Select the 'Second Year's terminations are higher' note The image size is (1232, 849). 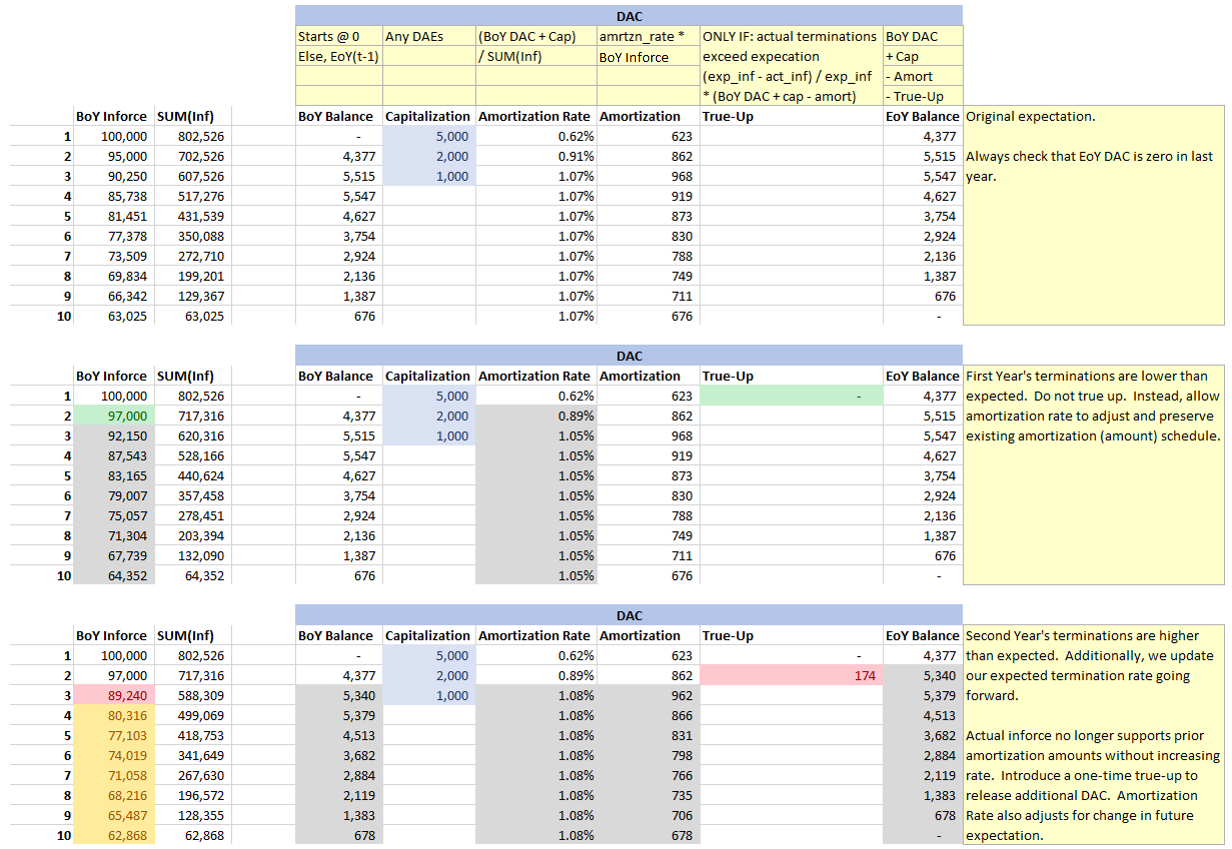coord(1092,636)
